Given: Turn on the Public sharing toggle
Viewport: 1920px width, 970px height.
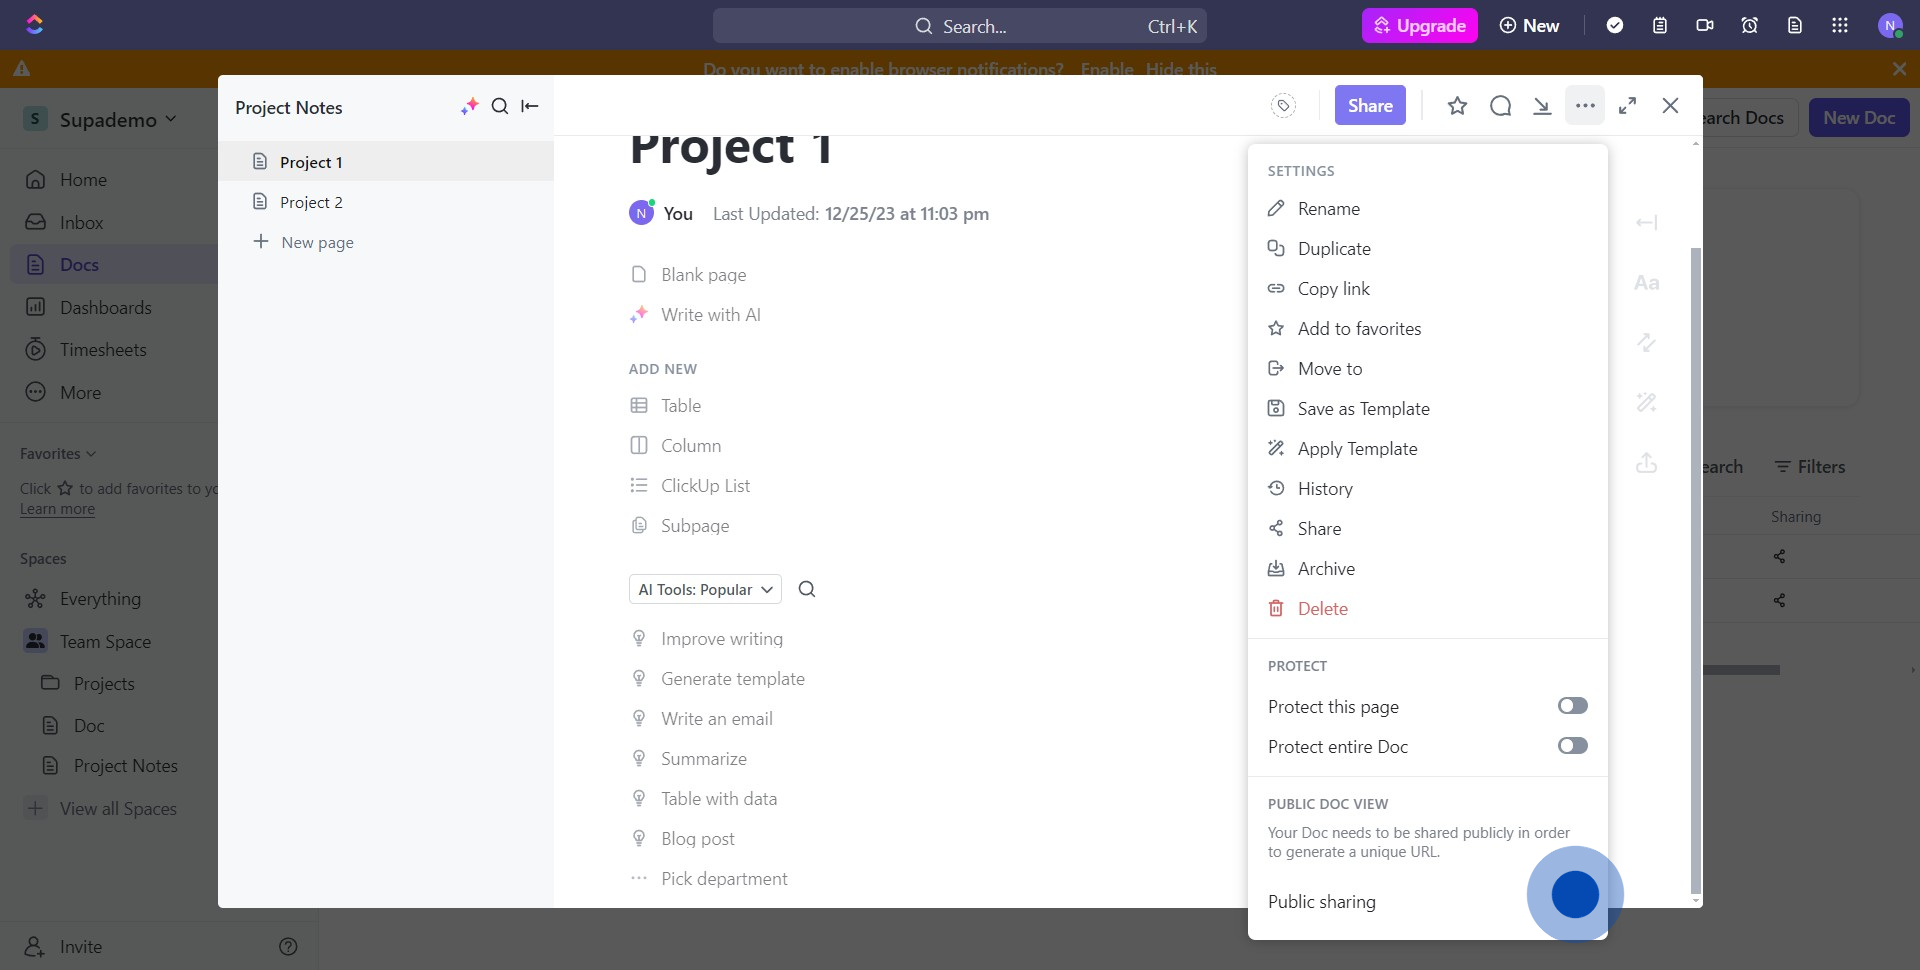Looking at the screenshot, I should click(1574, 895).
